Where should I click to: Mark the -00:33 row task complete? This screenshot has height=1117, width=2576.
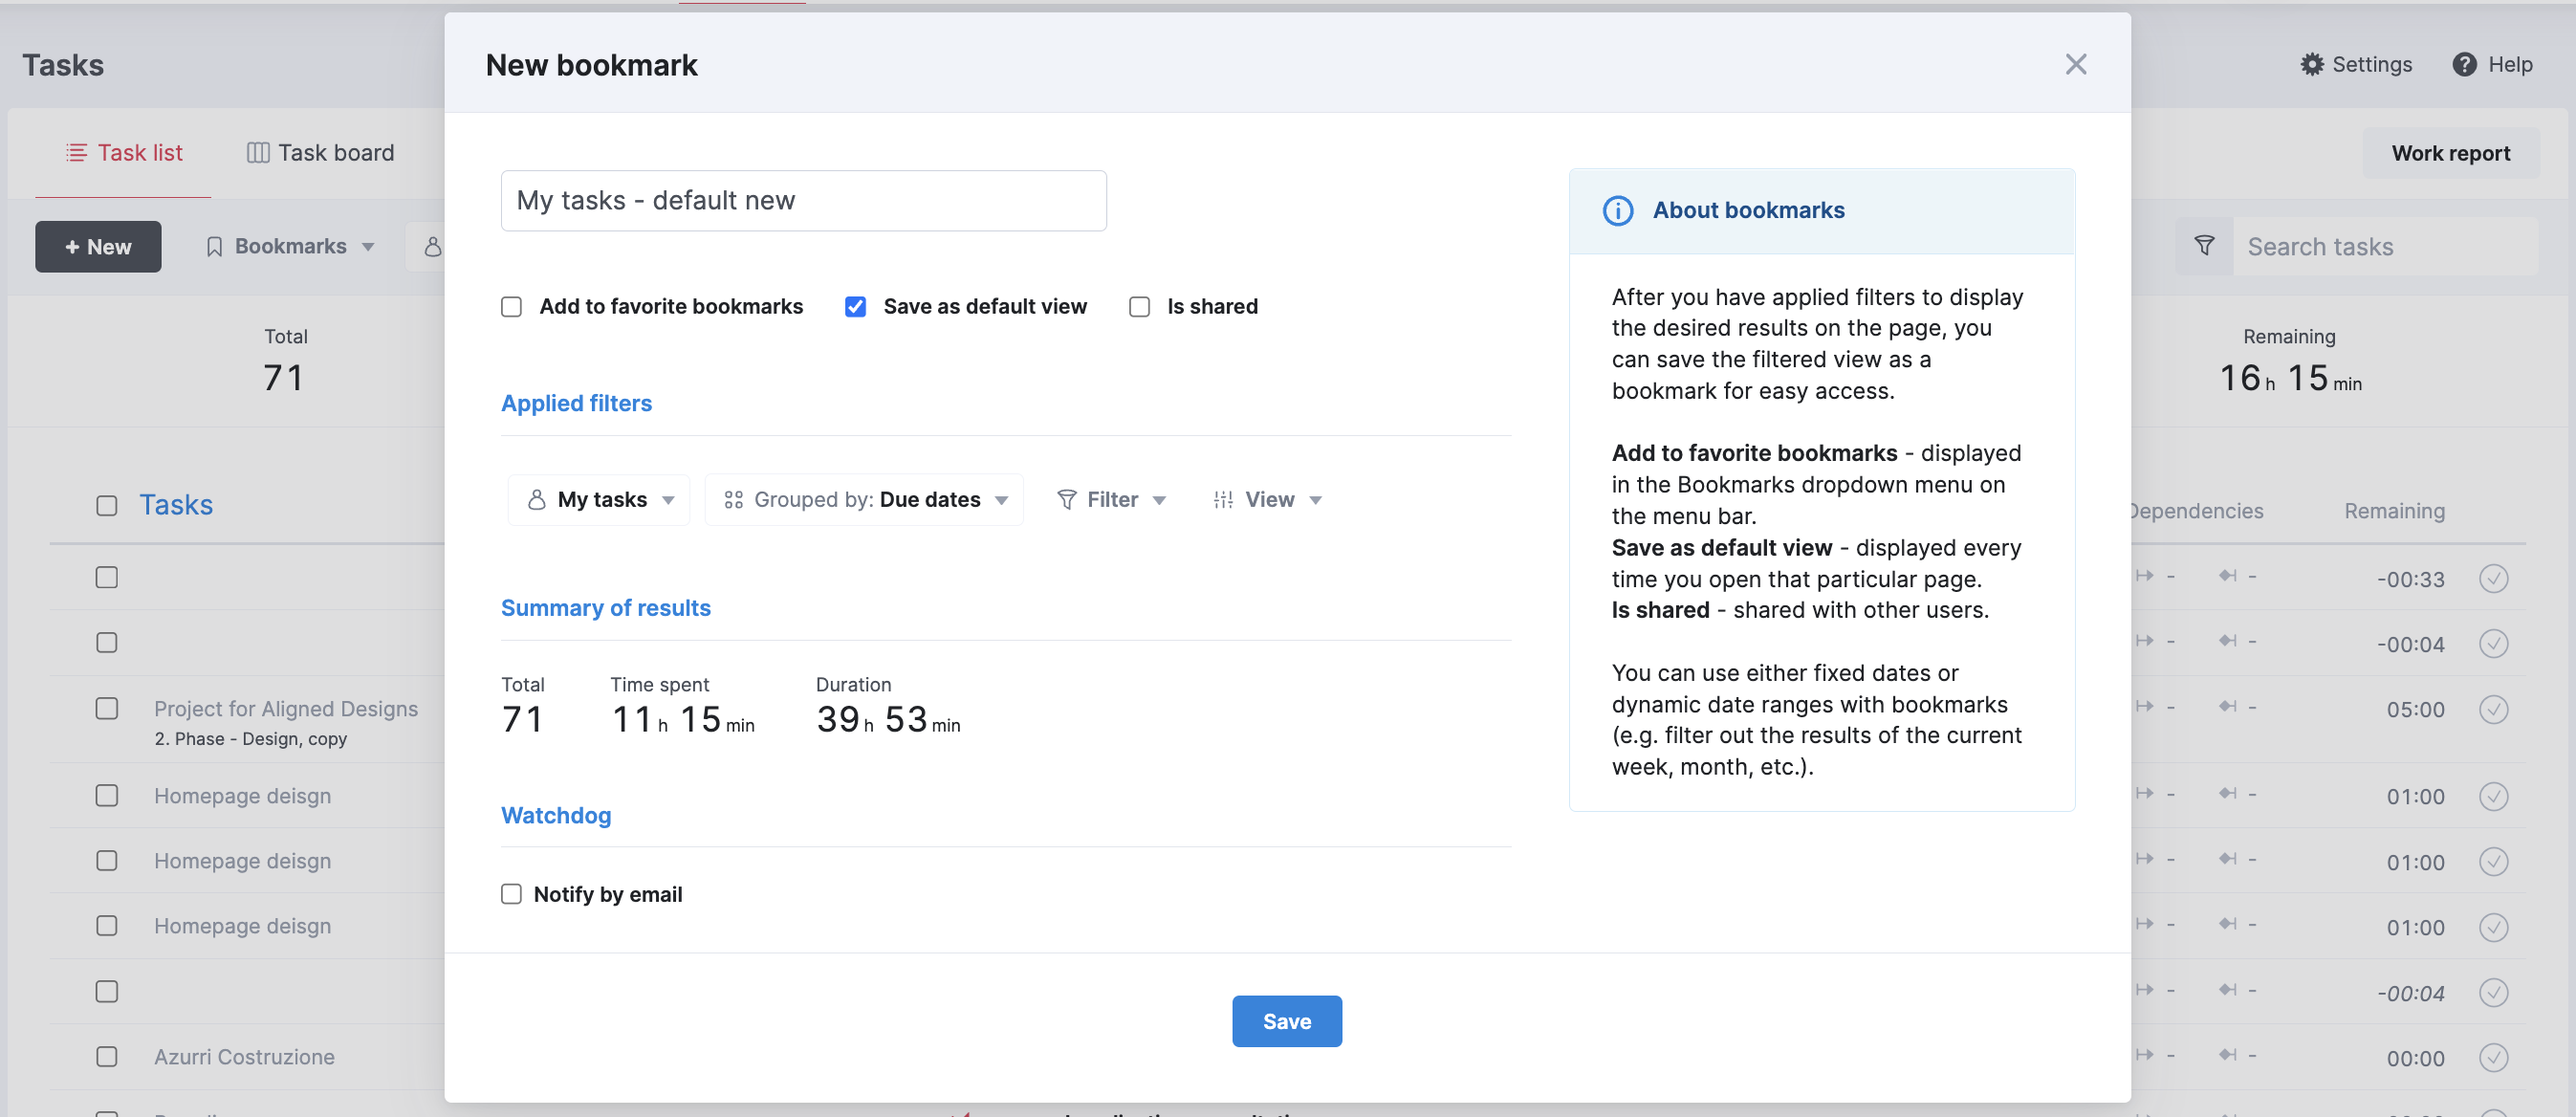pos(2493,578)
